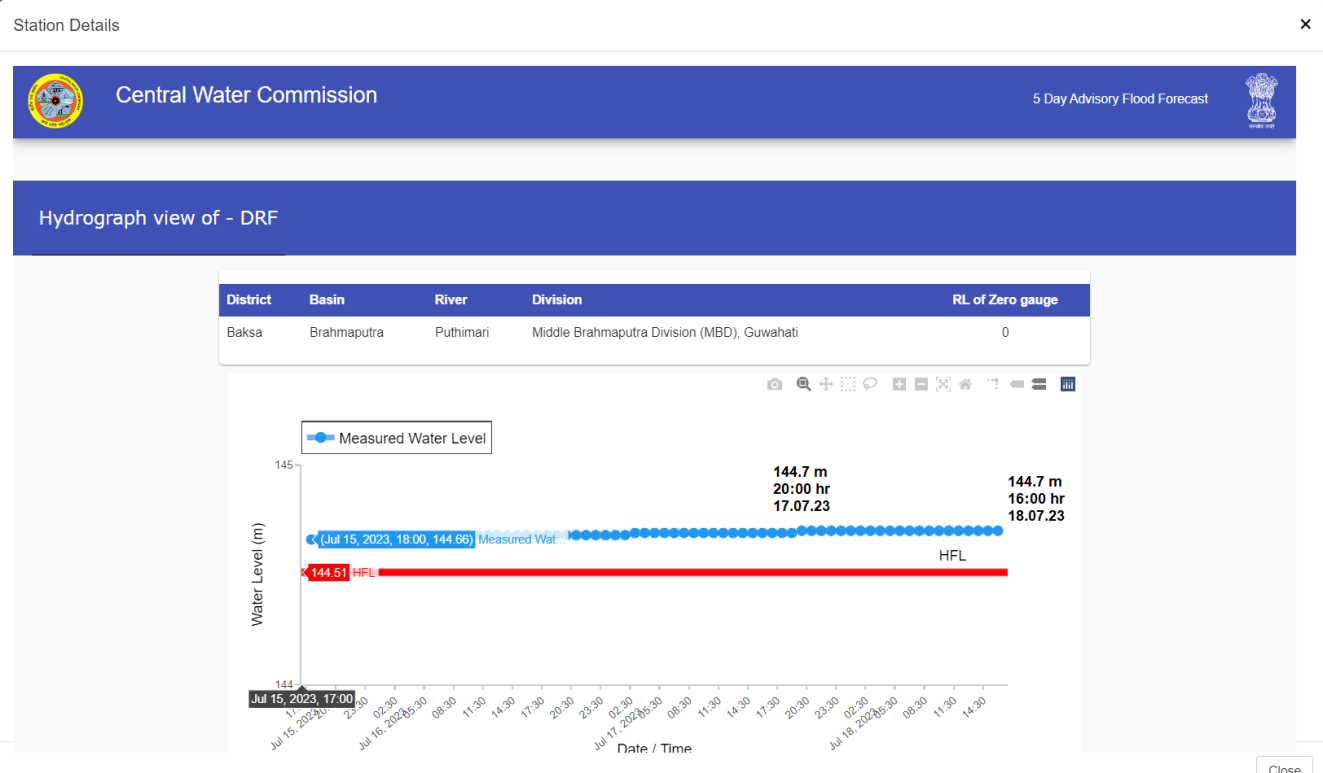Choose the Box Select tool
The height and width of the screenshot is (773, 1323).
tap(848, 384)
